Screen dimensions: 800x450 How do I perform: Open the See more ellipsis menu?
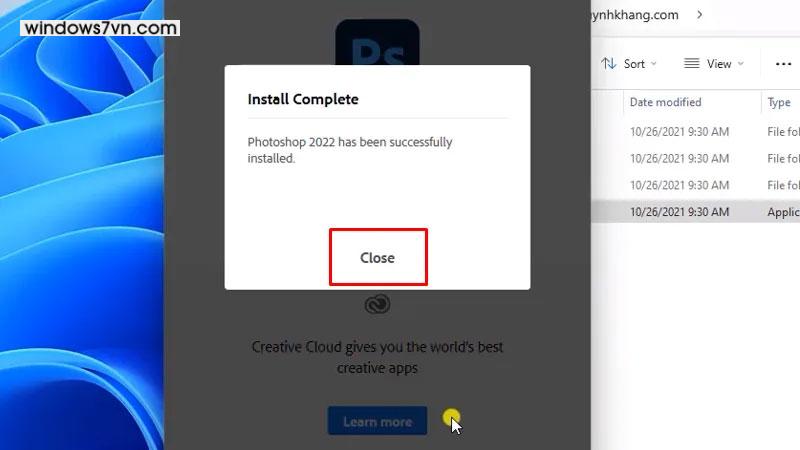pyautogui.click(x=783, y=63)
